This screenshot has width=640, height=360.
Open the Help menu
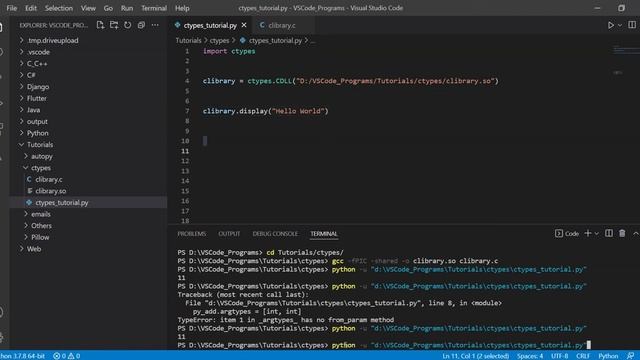coord(182,8)
